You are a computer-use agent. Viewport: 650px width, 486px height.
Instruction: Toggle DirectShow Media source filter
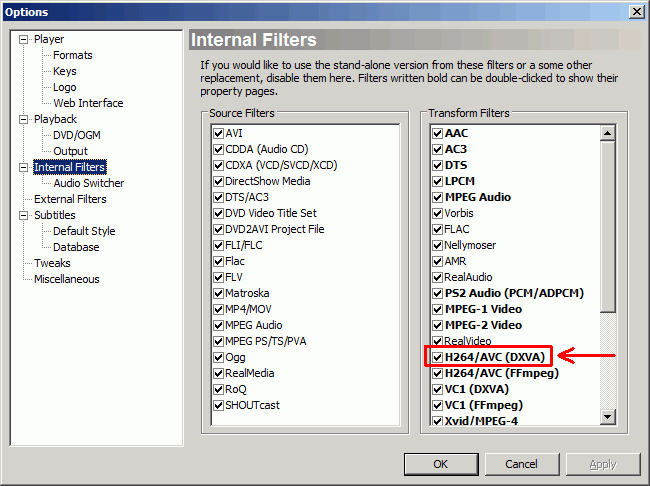point(218,182)
